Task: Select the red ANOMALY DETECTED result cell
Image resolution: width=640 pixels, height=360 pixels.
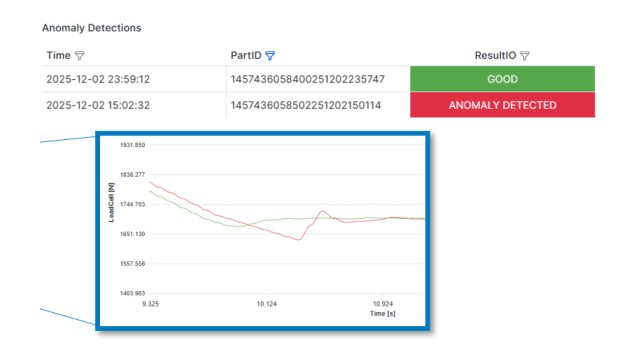Action: click(502, 105)
